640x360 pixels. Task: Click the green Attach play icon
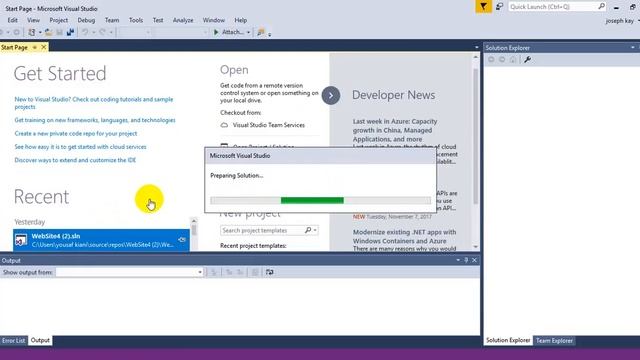(216, 32)
